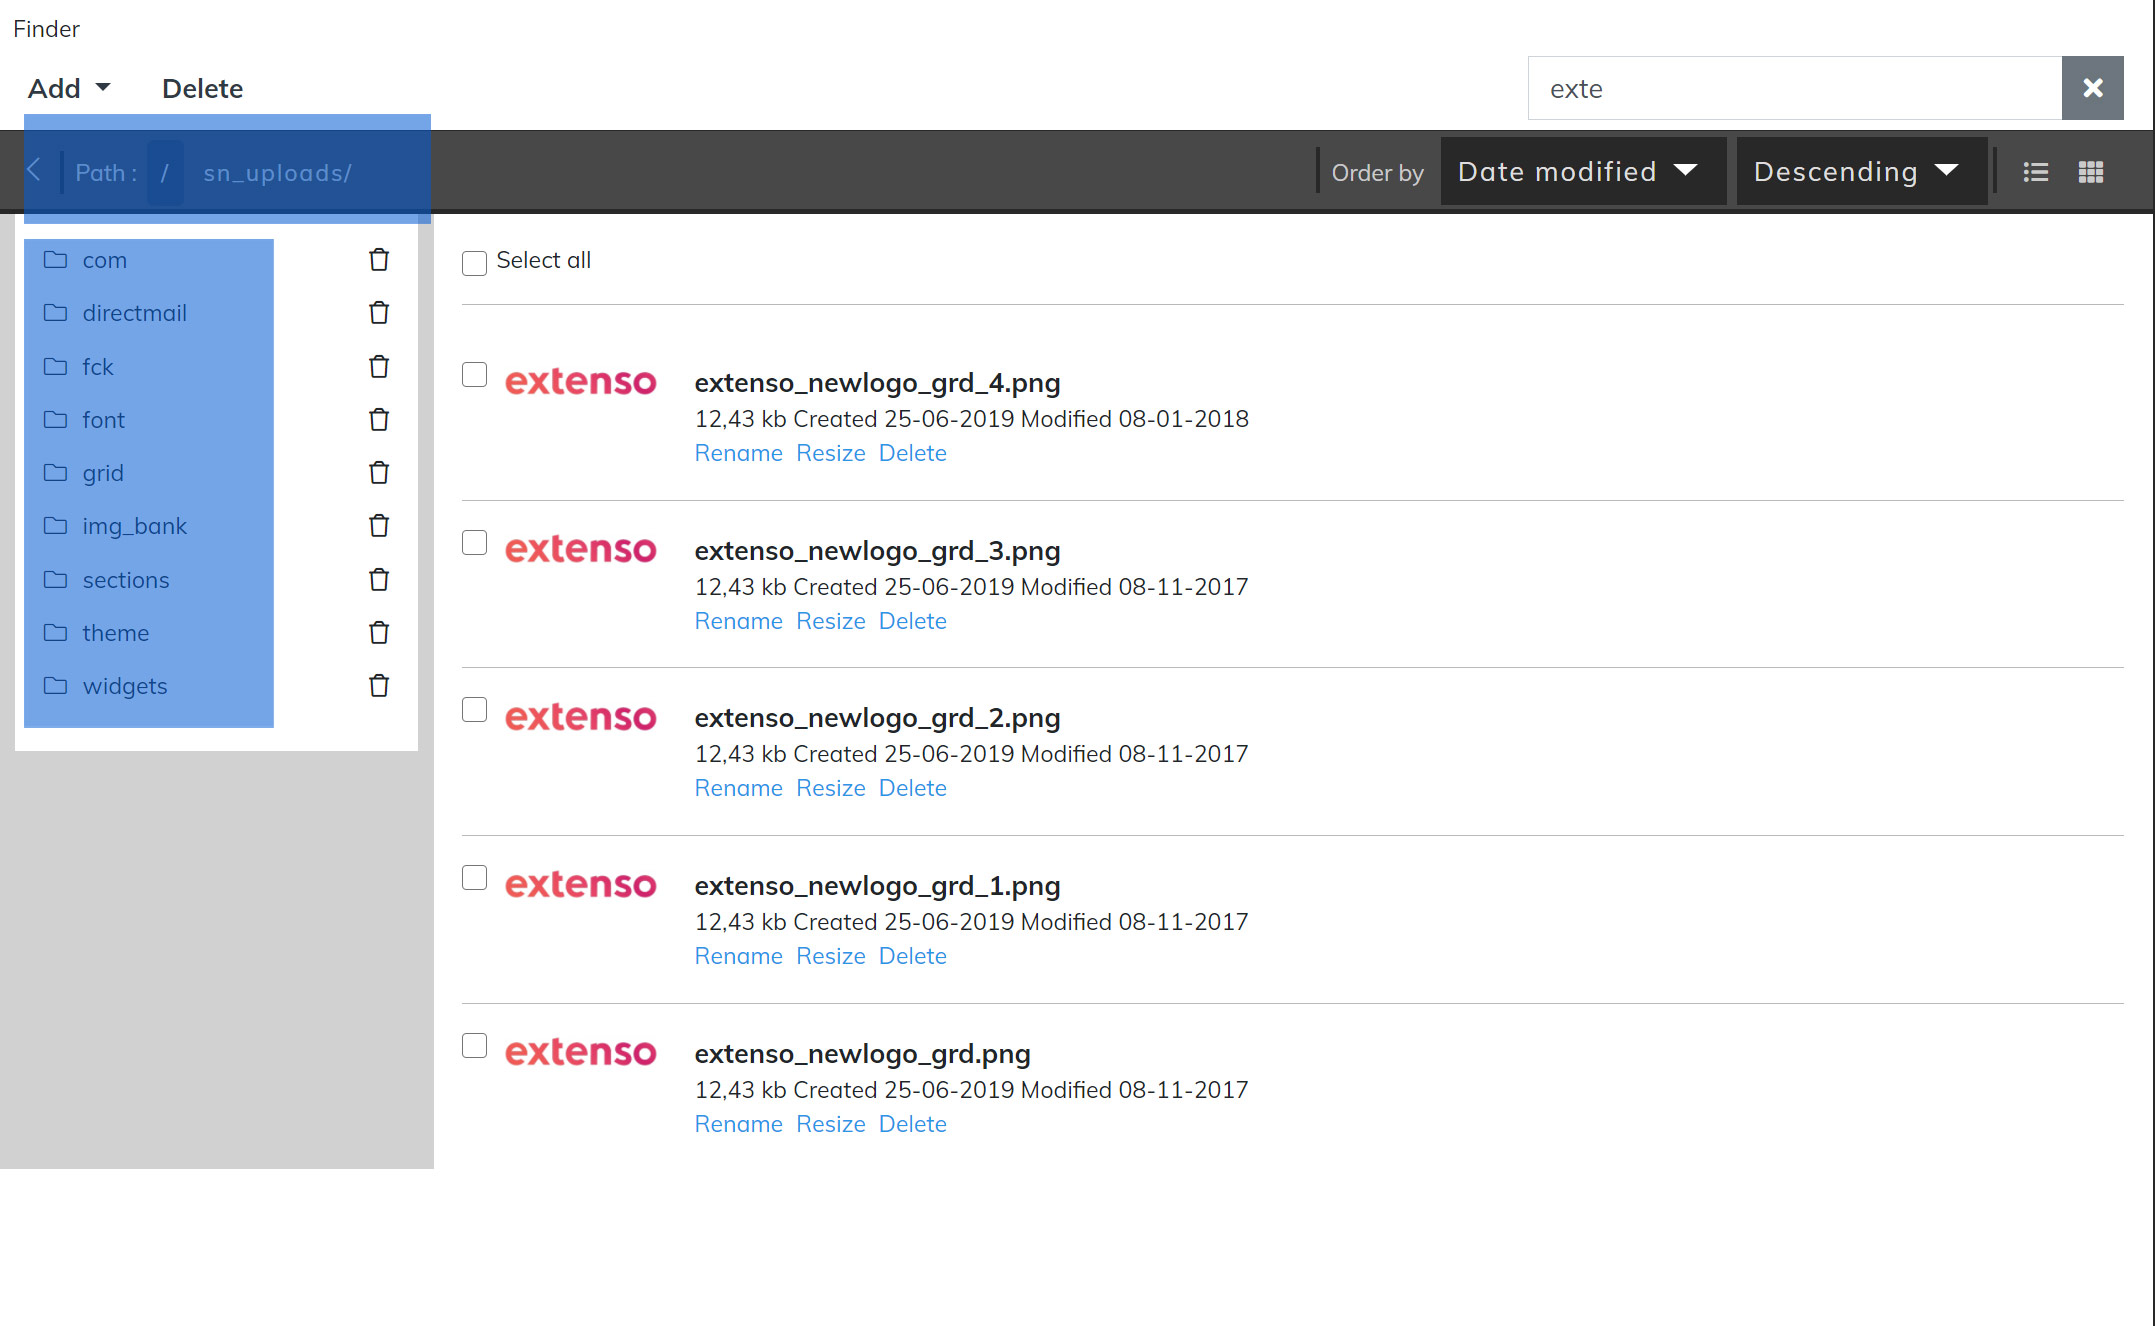
Task: Remove grid folder using trash icon
Action: point(379,473)
